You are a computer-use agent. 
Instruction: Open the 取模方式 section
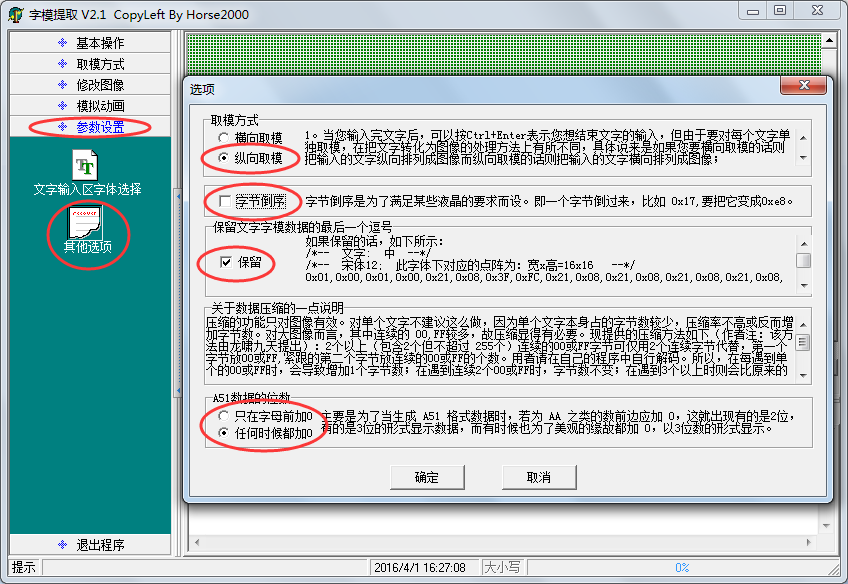click(x=89, y=64)
